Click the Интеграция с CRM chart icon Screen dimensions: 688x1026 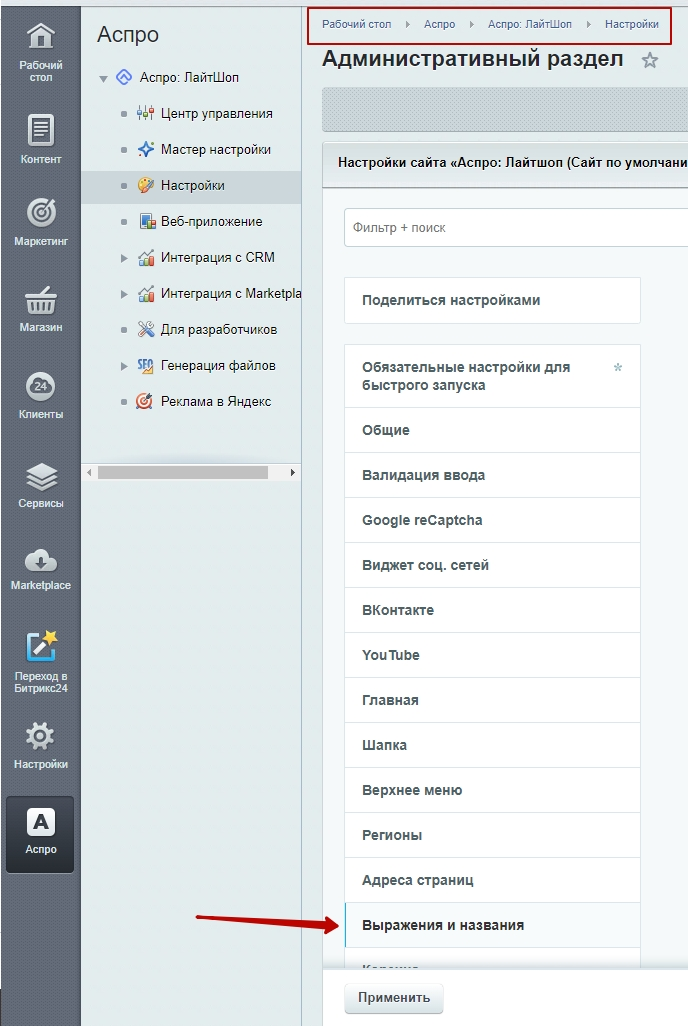click(x=145, y=257)
